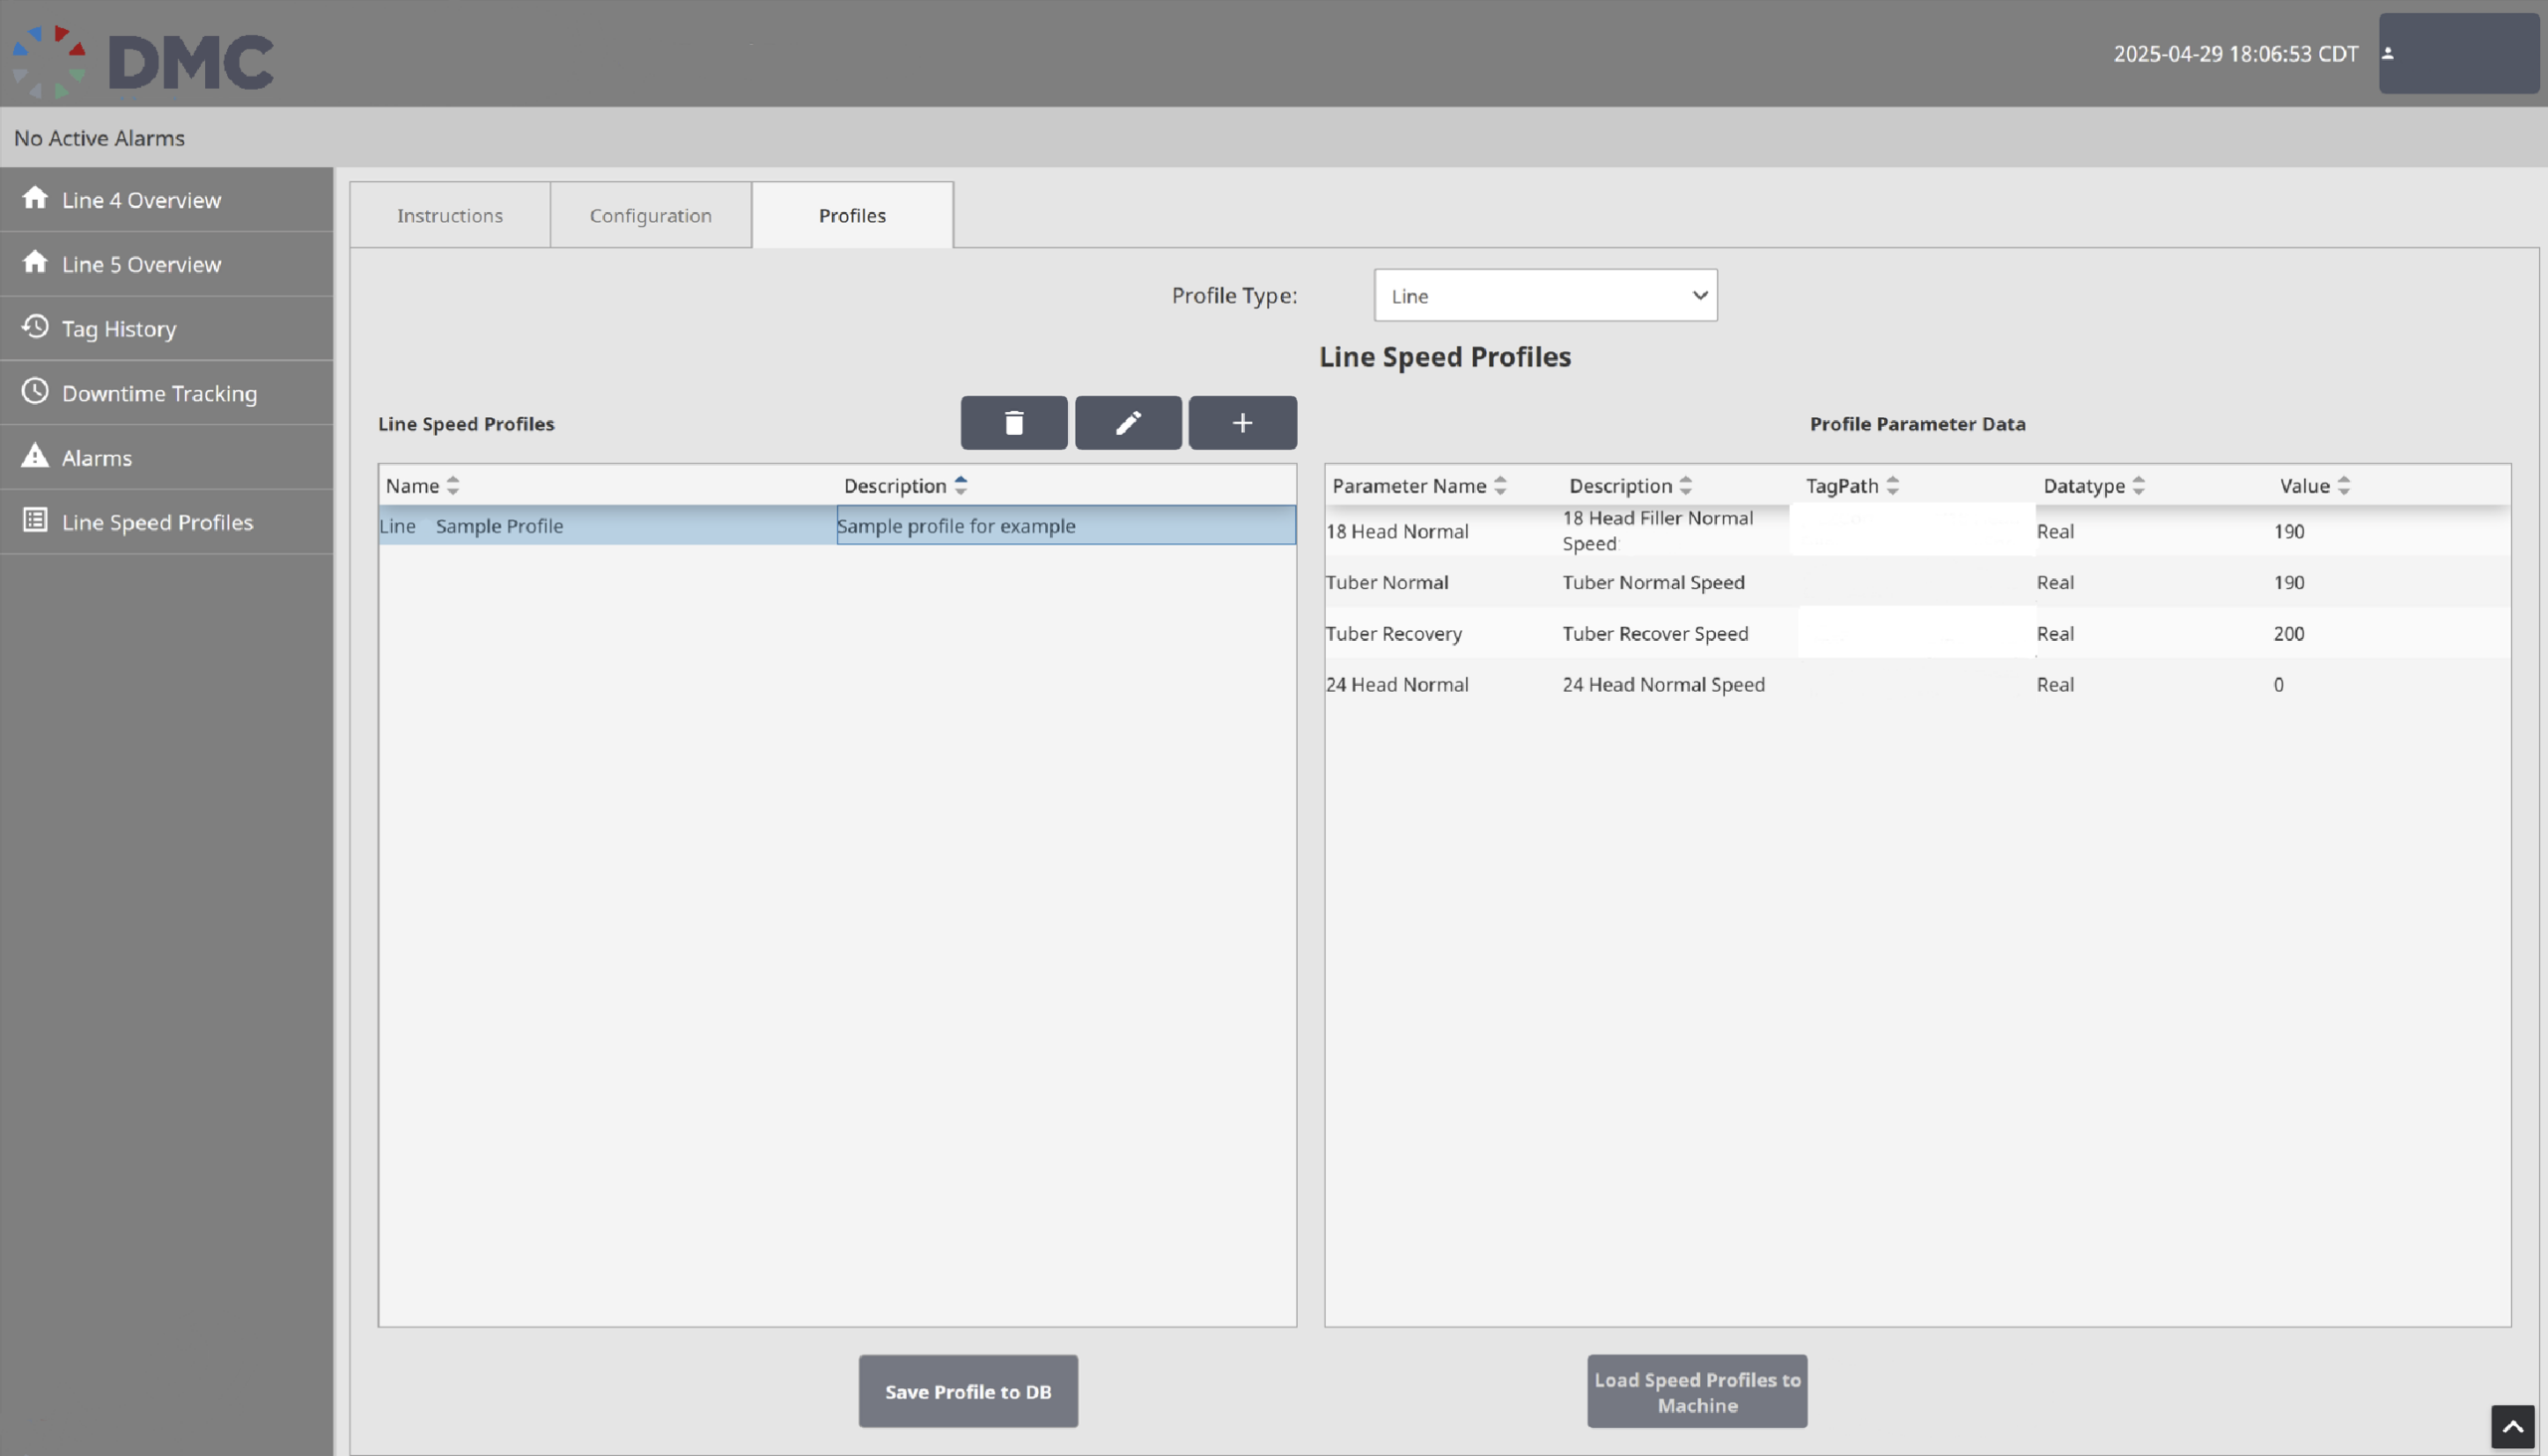Open the Profile Type dropdown
The height and width of the screenshot is (1456, 2548).
click(x=1546, y=296)
